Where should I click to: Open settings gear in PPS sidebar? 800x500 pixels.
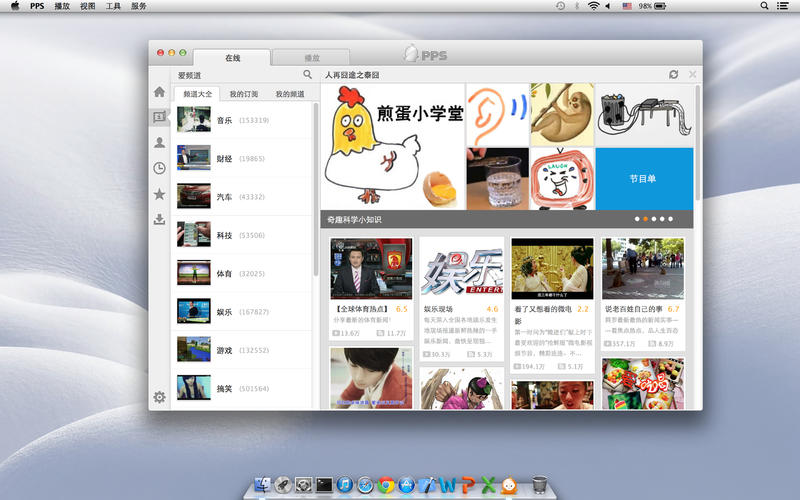tap(159, 396)
